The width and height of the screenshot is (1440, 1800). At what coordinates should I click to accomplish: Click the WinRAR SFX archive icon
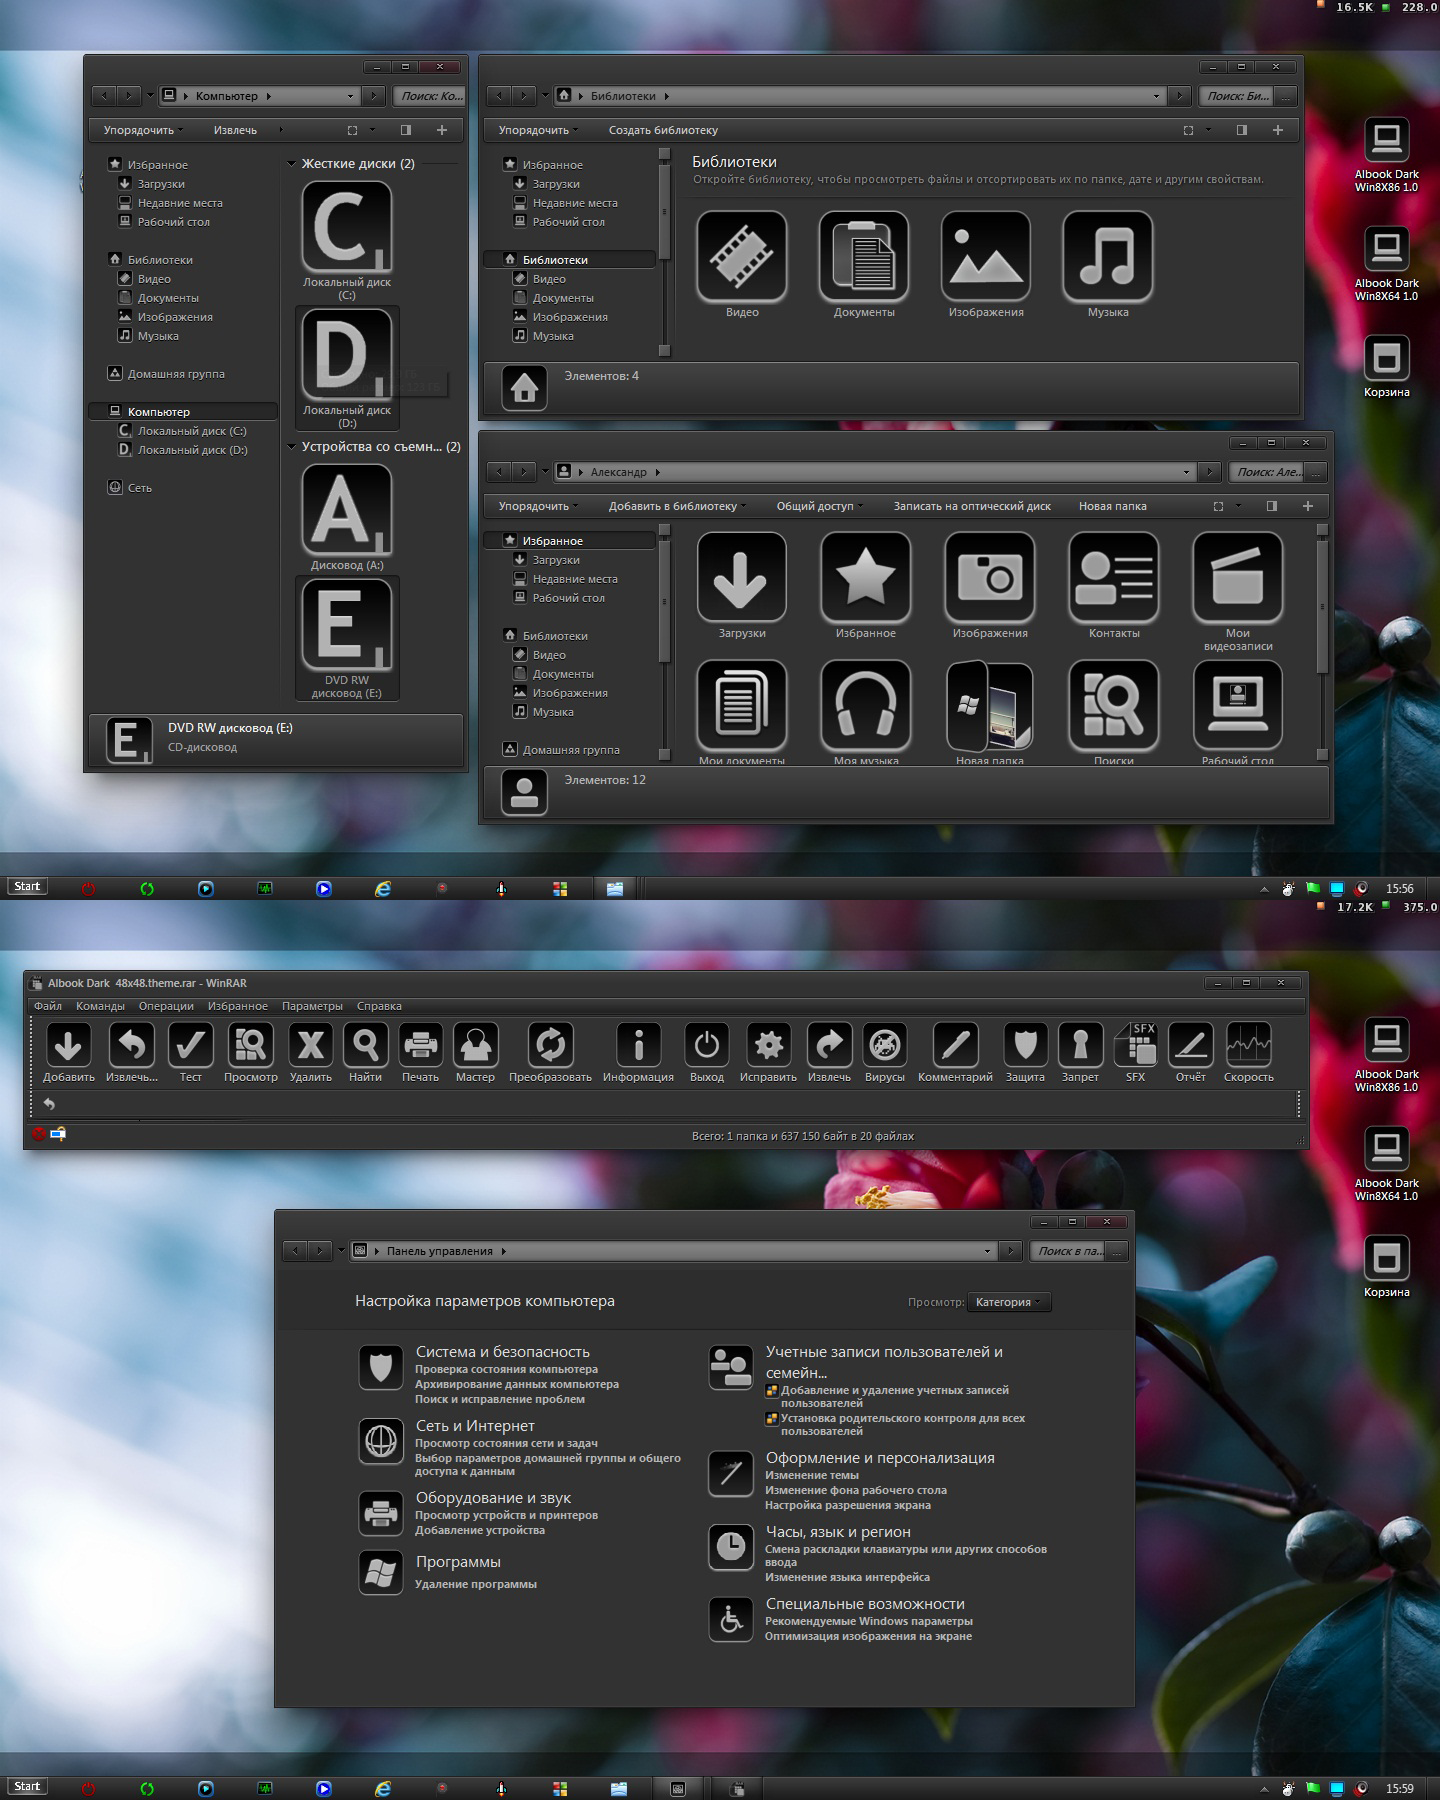[1135, 1046]
